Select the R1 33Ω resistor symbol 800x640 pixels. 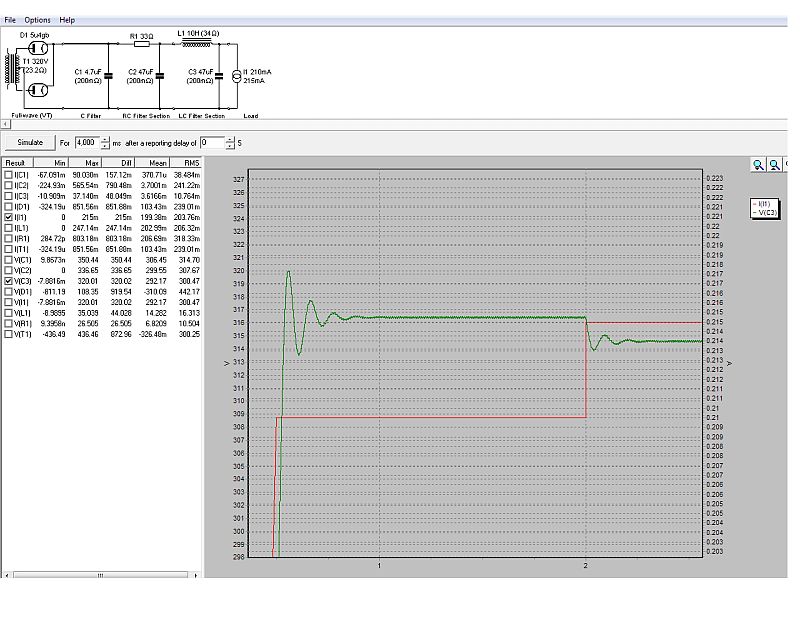coord(141,44)
